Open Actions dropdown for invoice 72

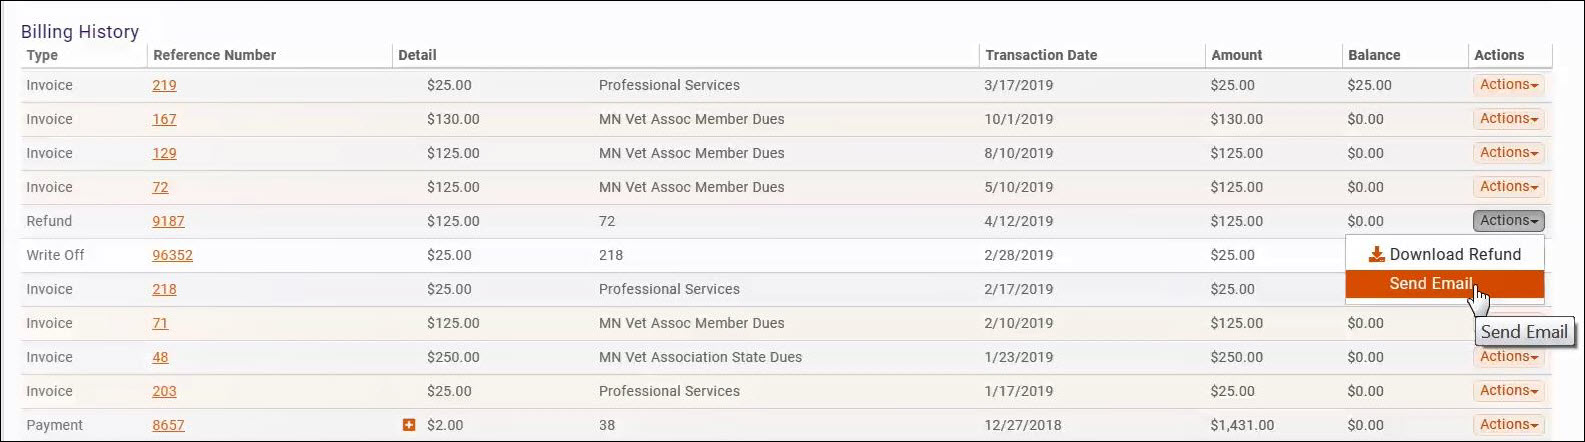click(1508, 187)
